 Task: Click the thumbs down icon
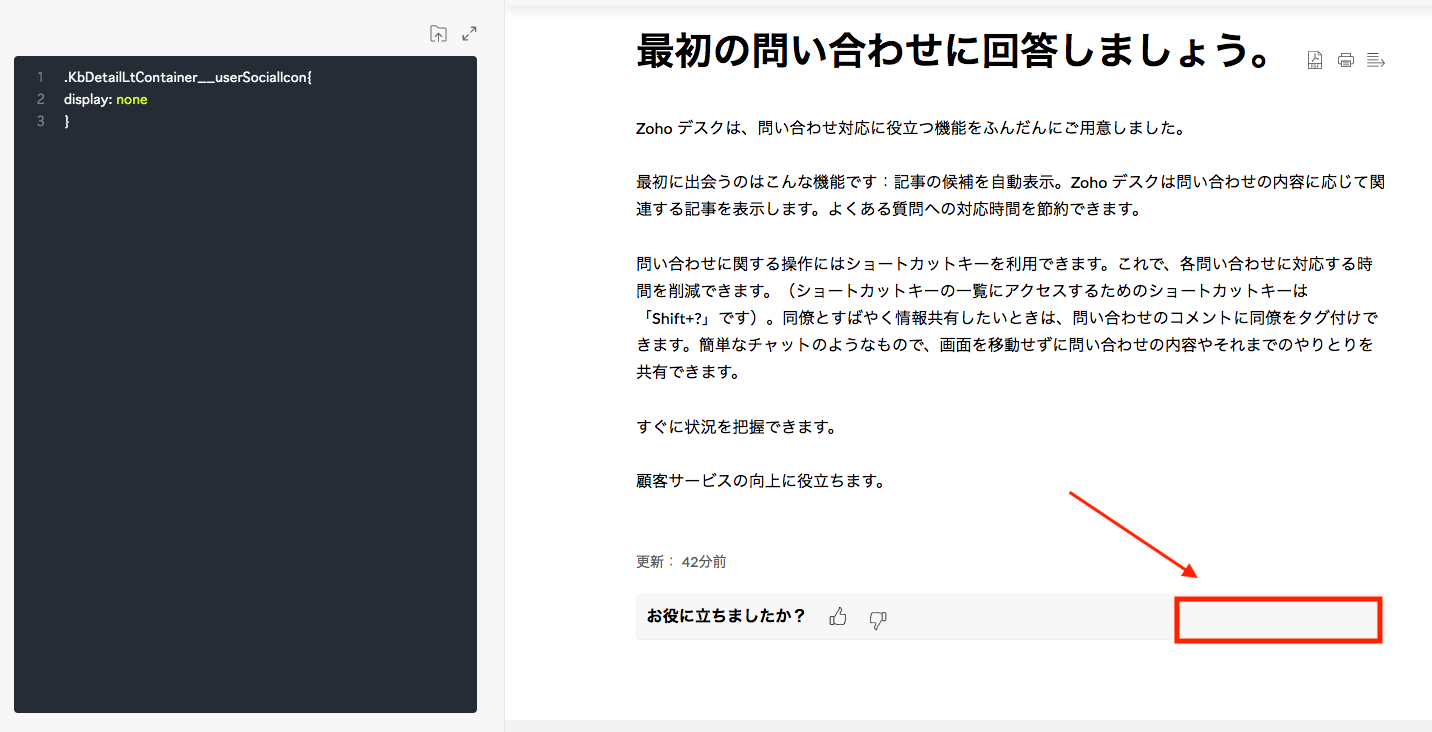click(878, 620)
